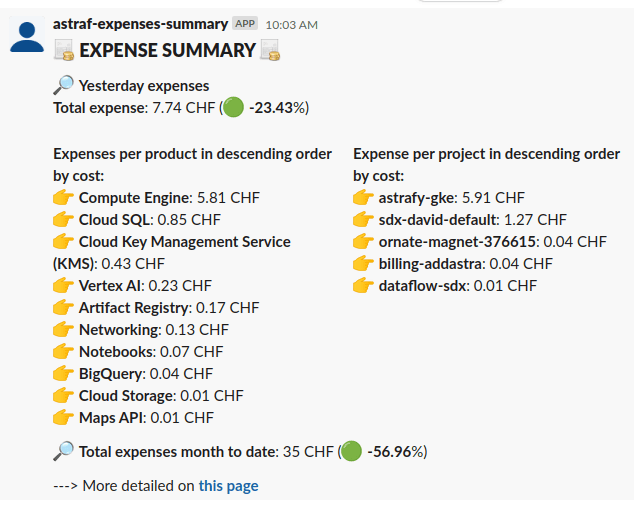
Task: Click the receipt emoji before EXPENSE SUMMARY
Action: pyautogui.click(x=64, y=50)
